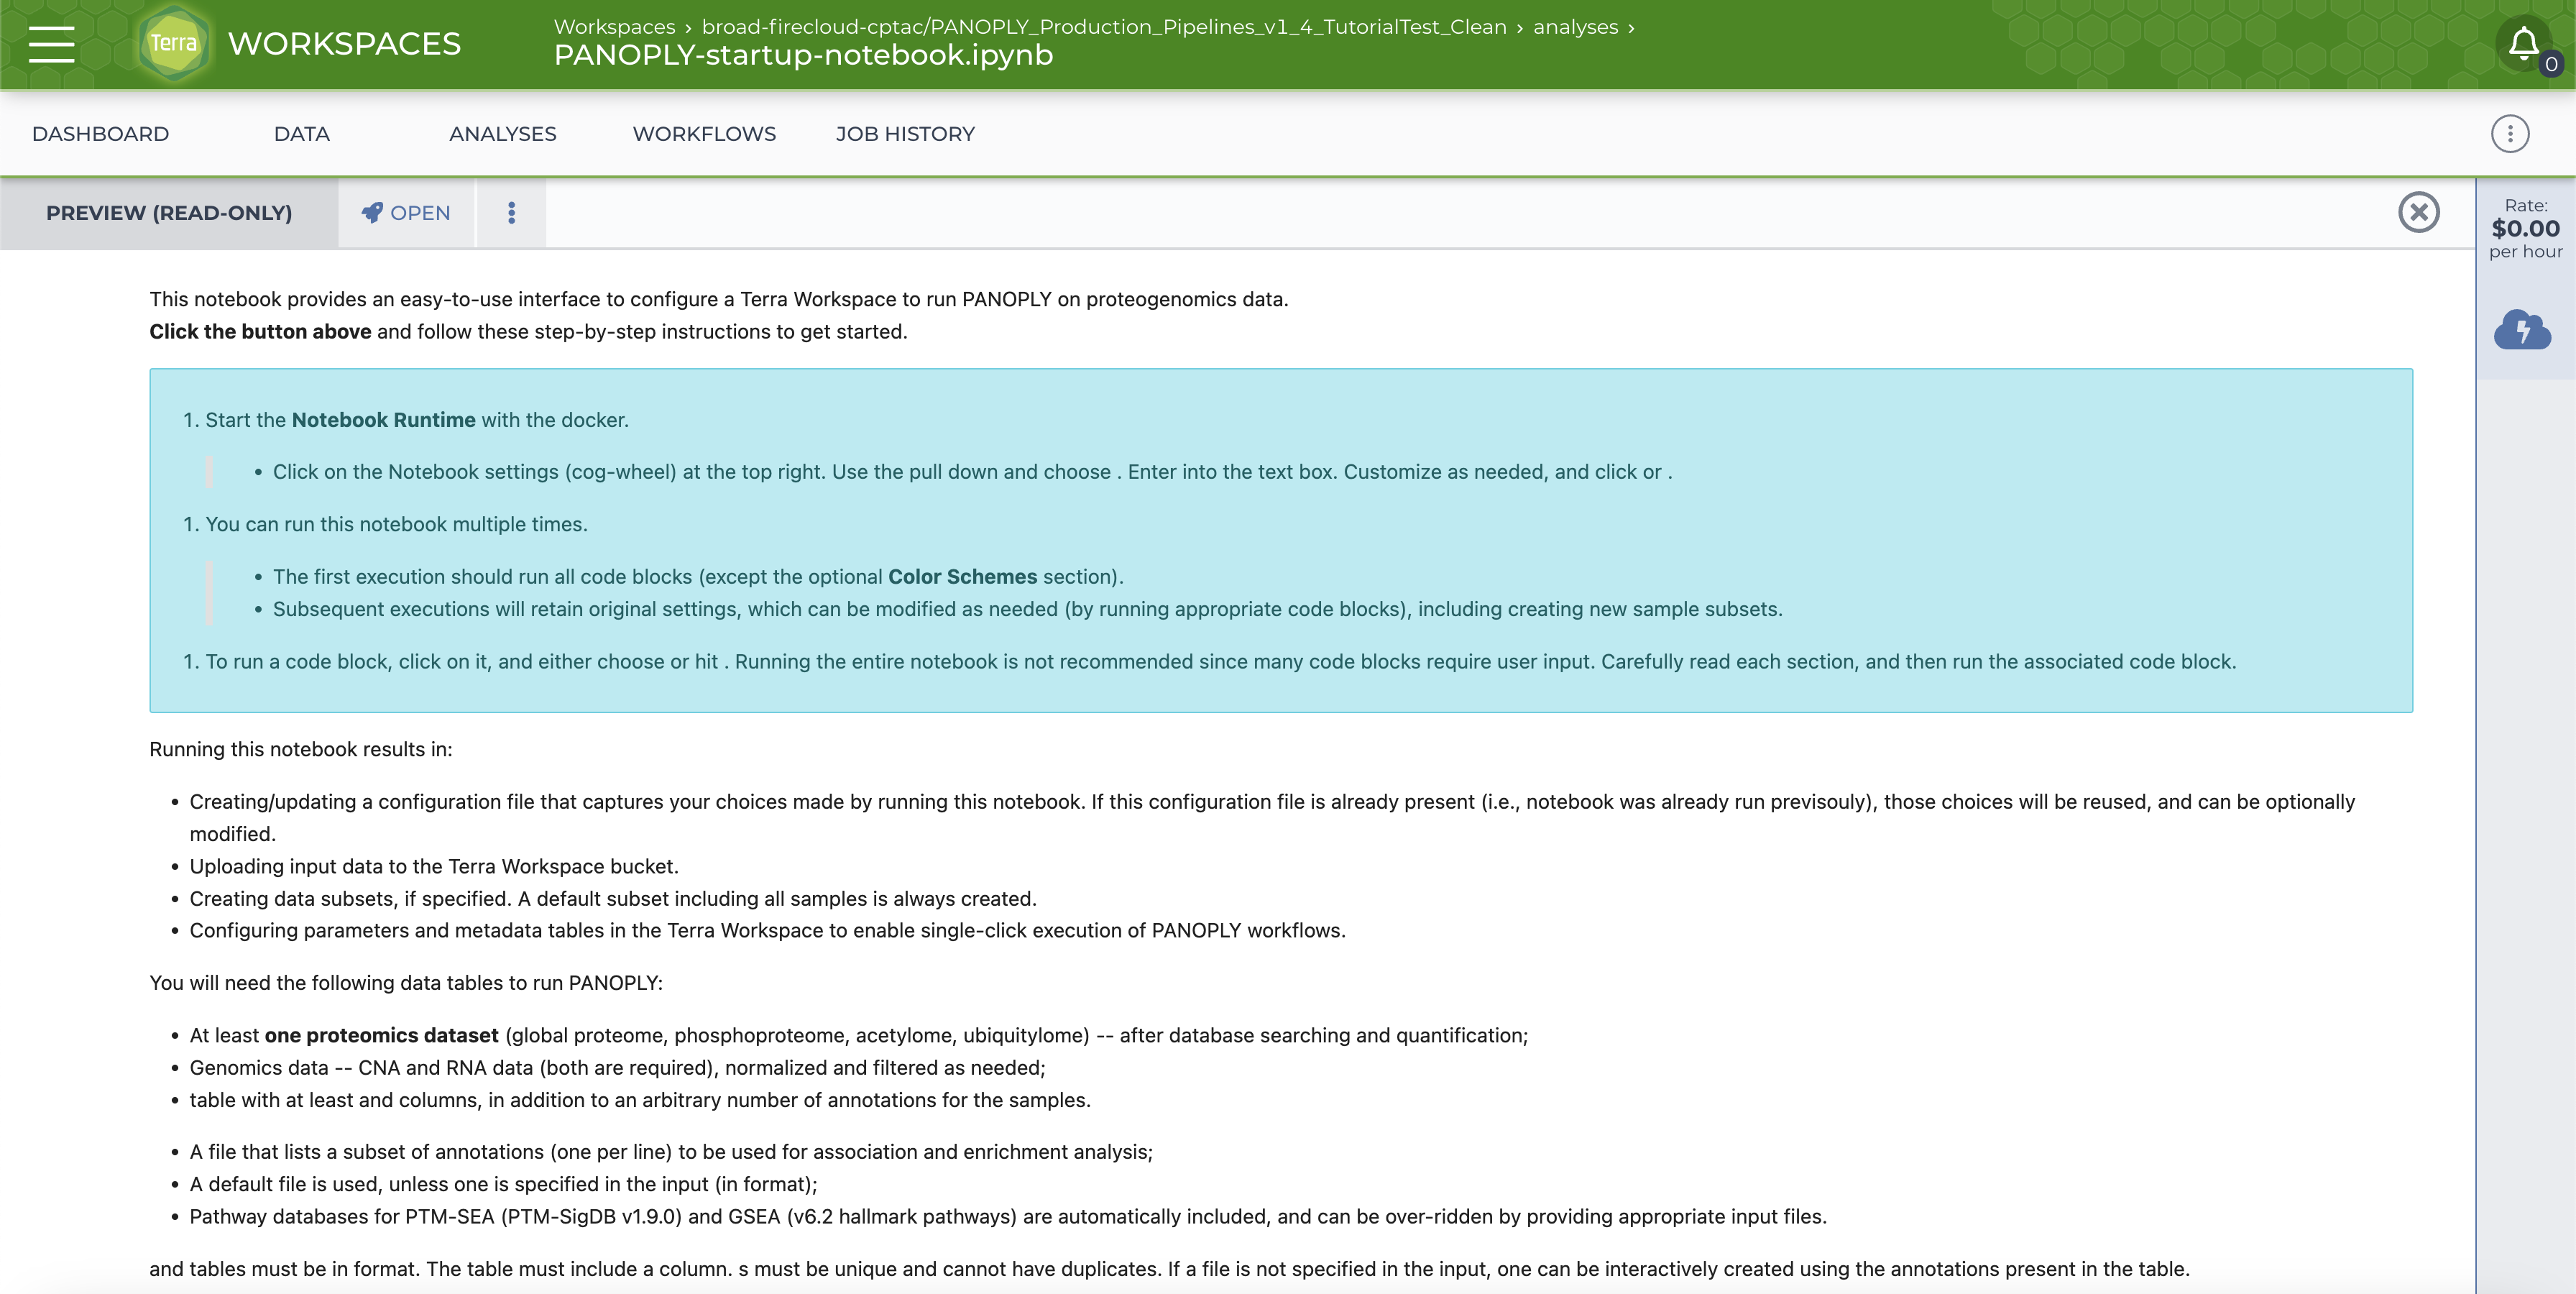Open the broad-firecloud-cptac workspace breadcrumb link
Viewport: 2576px width, 1294px height.
(1103, 27)
